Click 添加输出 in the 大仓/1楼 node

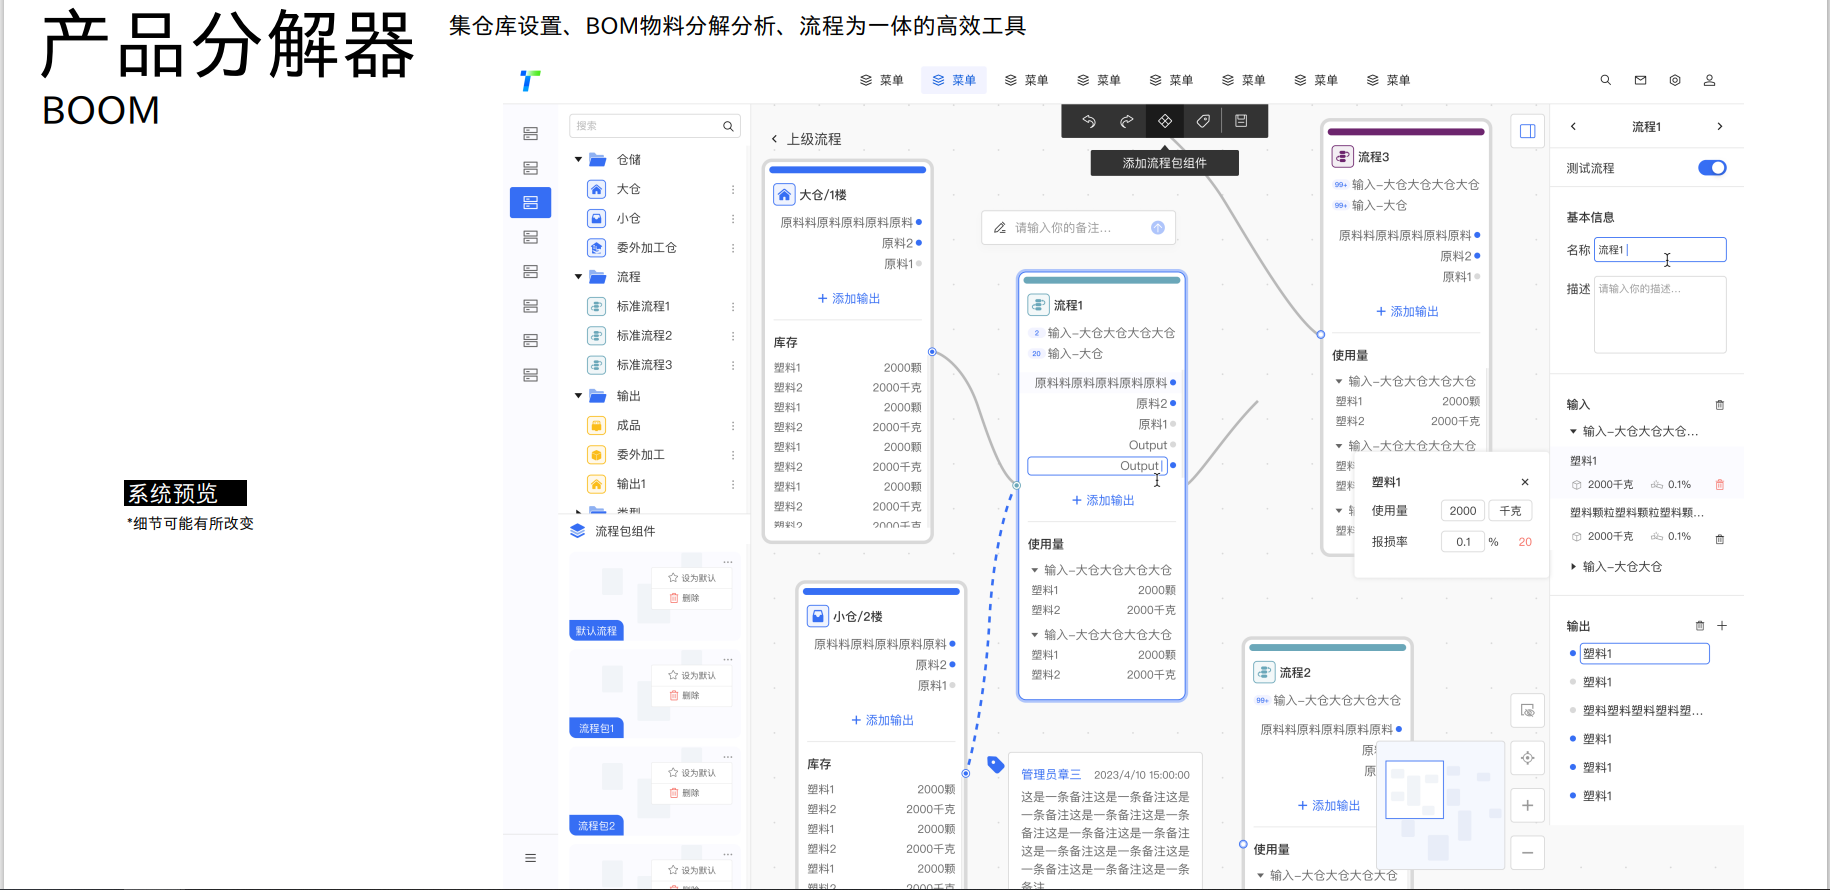[x=849, y=299]
